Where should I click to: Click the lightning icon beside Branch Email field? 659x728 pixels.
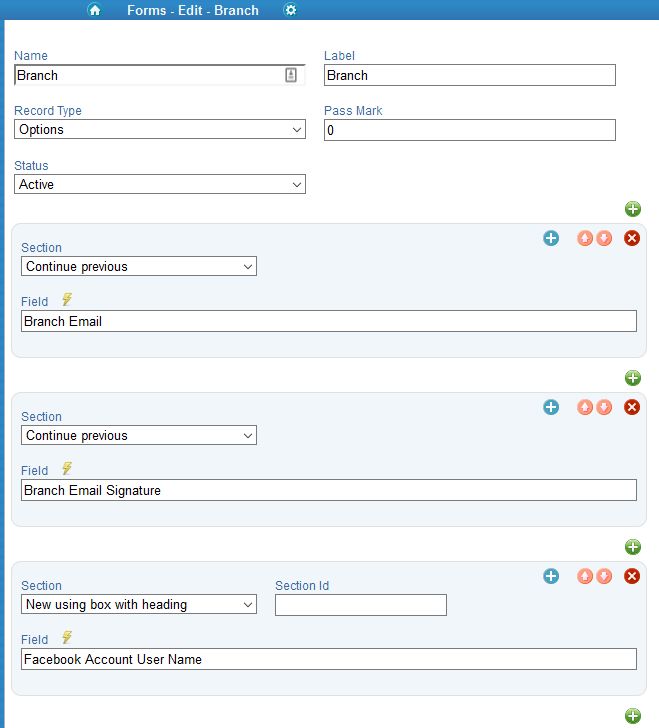pos(67,300)
